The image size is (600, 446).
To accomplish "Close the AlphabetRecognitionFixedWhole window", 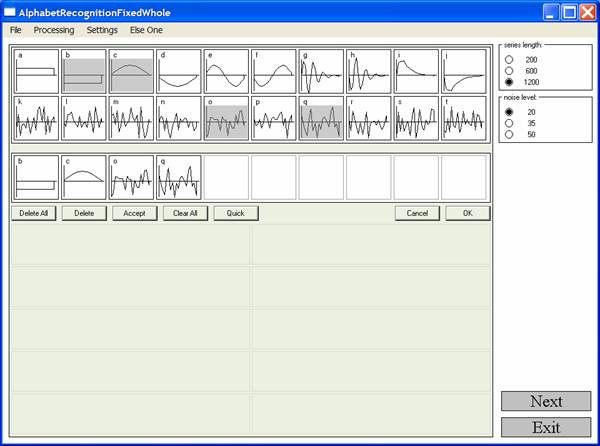I will [x=587, y=12].
